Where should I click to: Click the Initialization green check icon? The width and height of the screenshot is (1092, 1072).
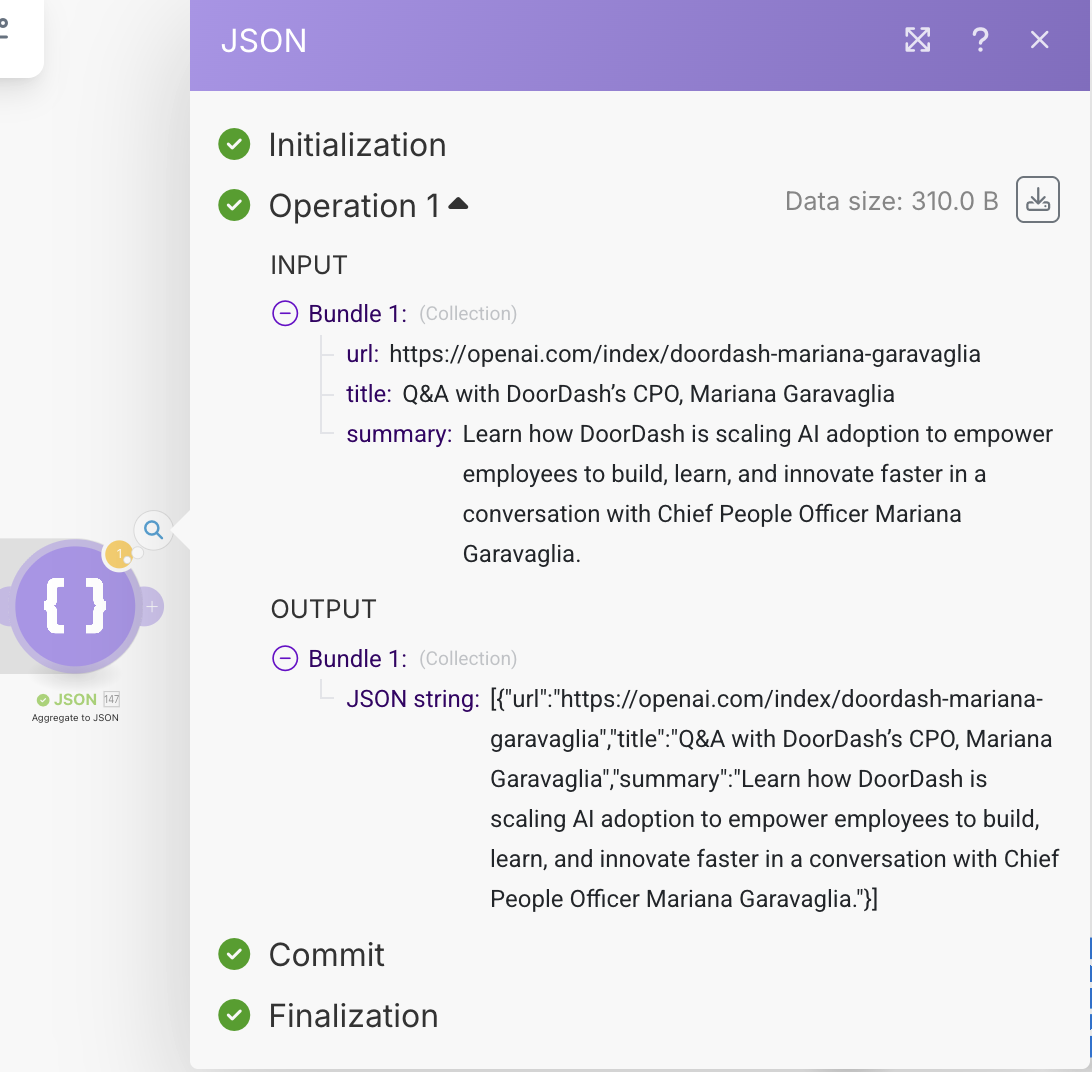coord(234,145)
